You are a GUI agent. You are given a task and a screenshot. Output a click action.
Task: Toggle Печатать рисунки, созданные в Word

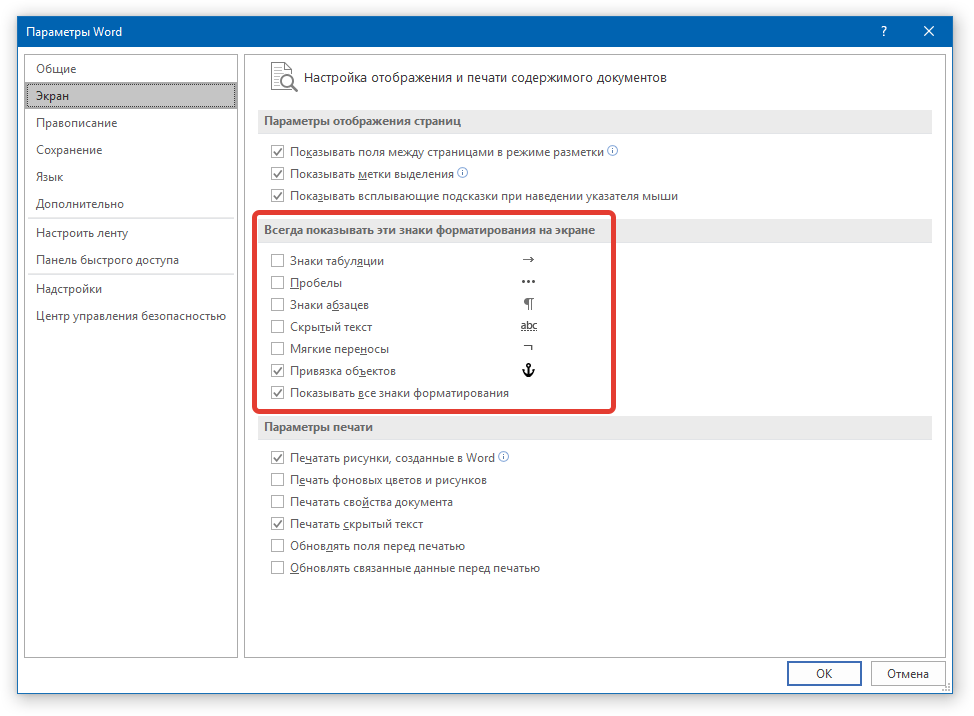pyautogui.click(x=278, y=458)
